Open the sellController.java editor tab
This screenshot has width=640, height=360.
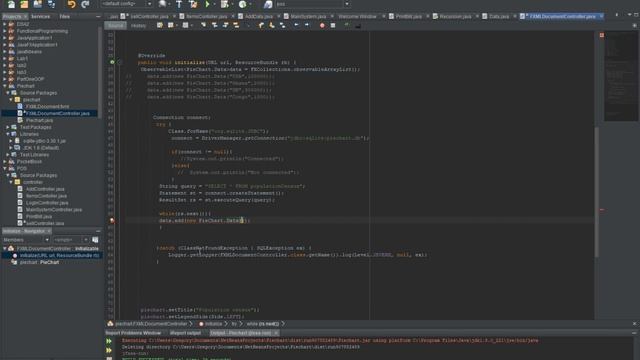(x=149, y=16)
